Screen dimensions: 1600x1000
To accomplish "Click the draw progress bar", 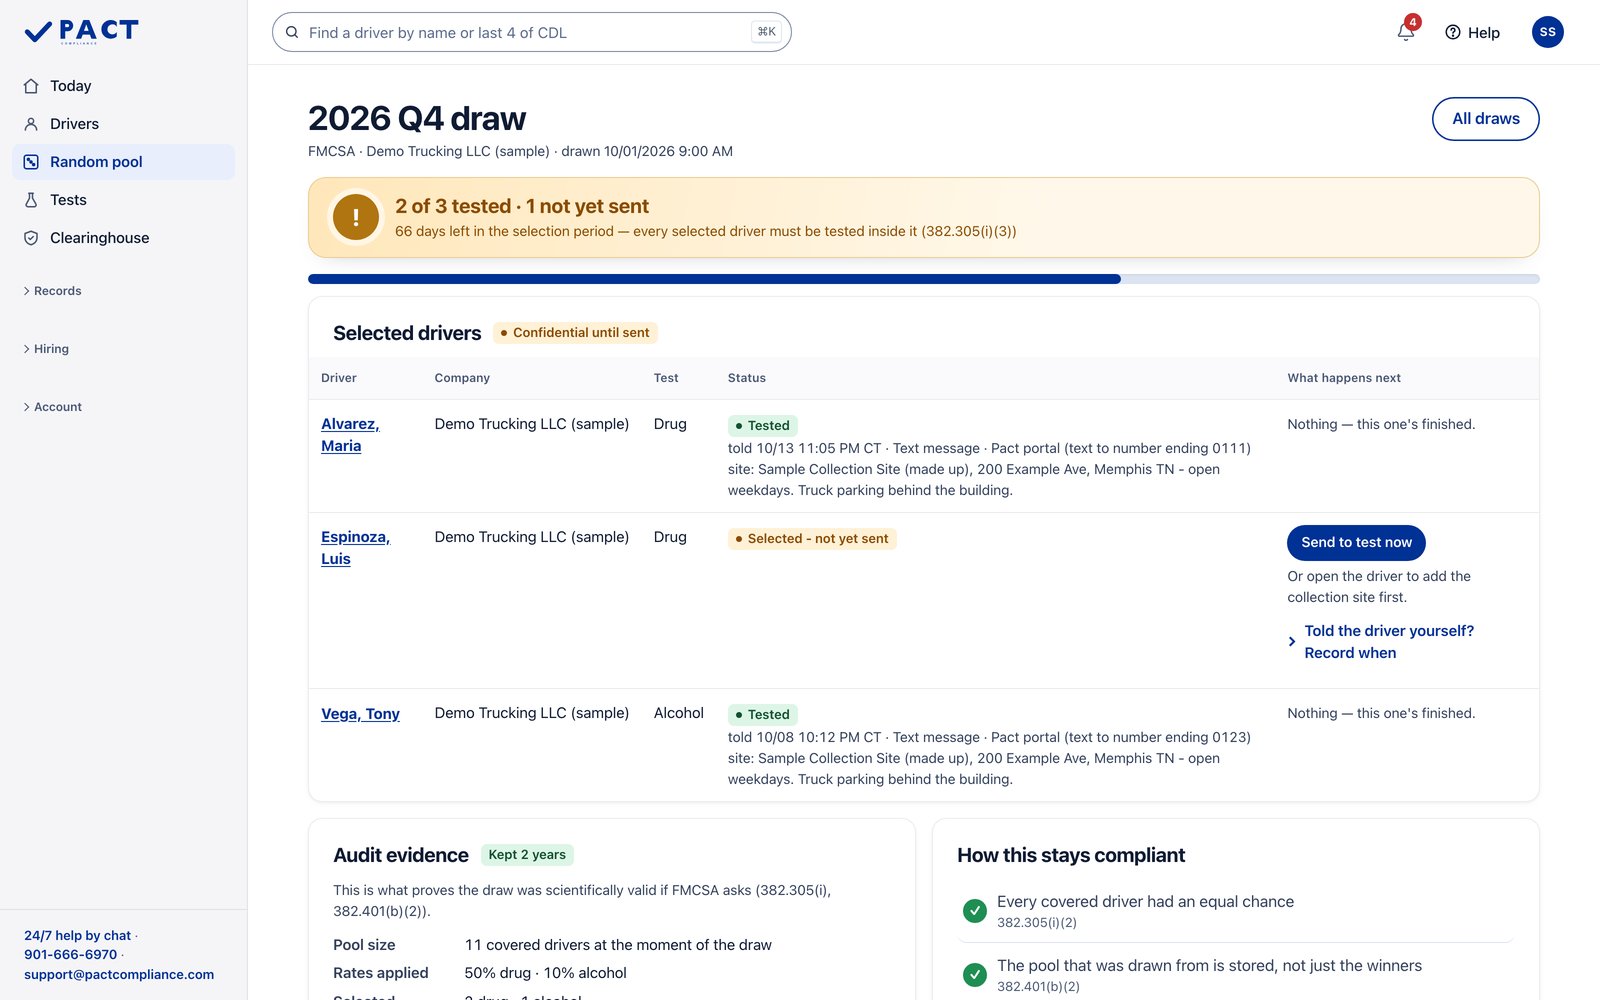I will point(924,279).
